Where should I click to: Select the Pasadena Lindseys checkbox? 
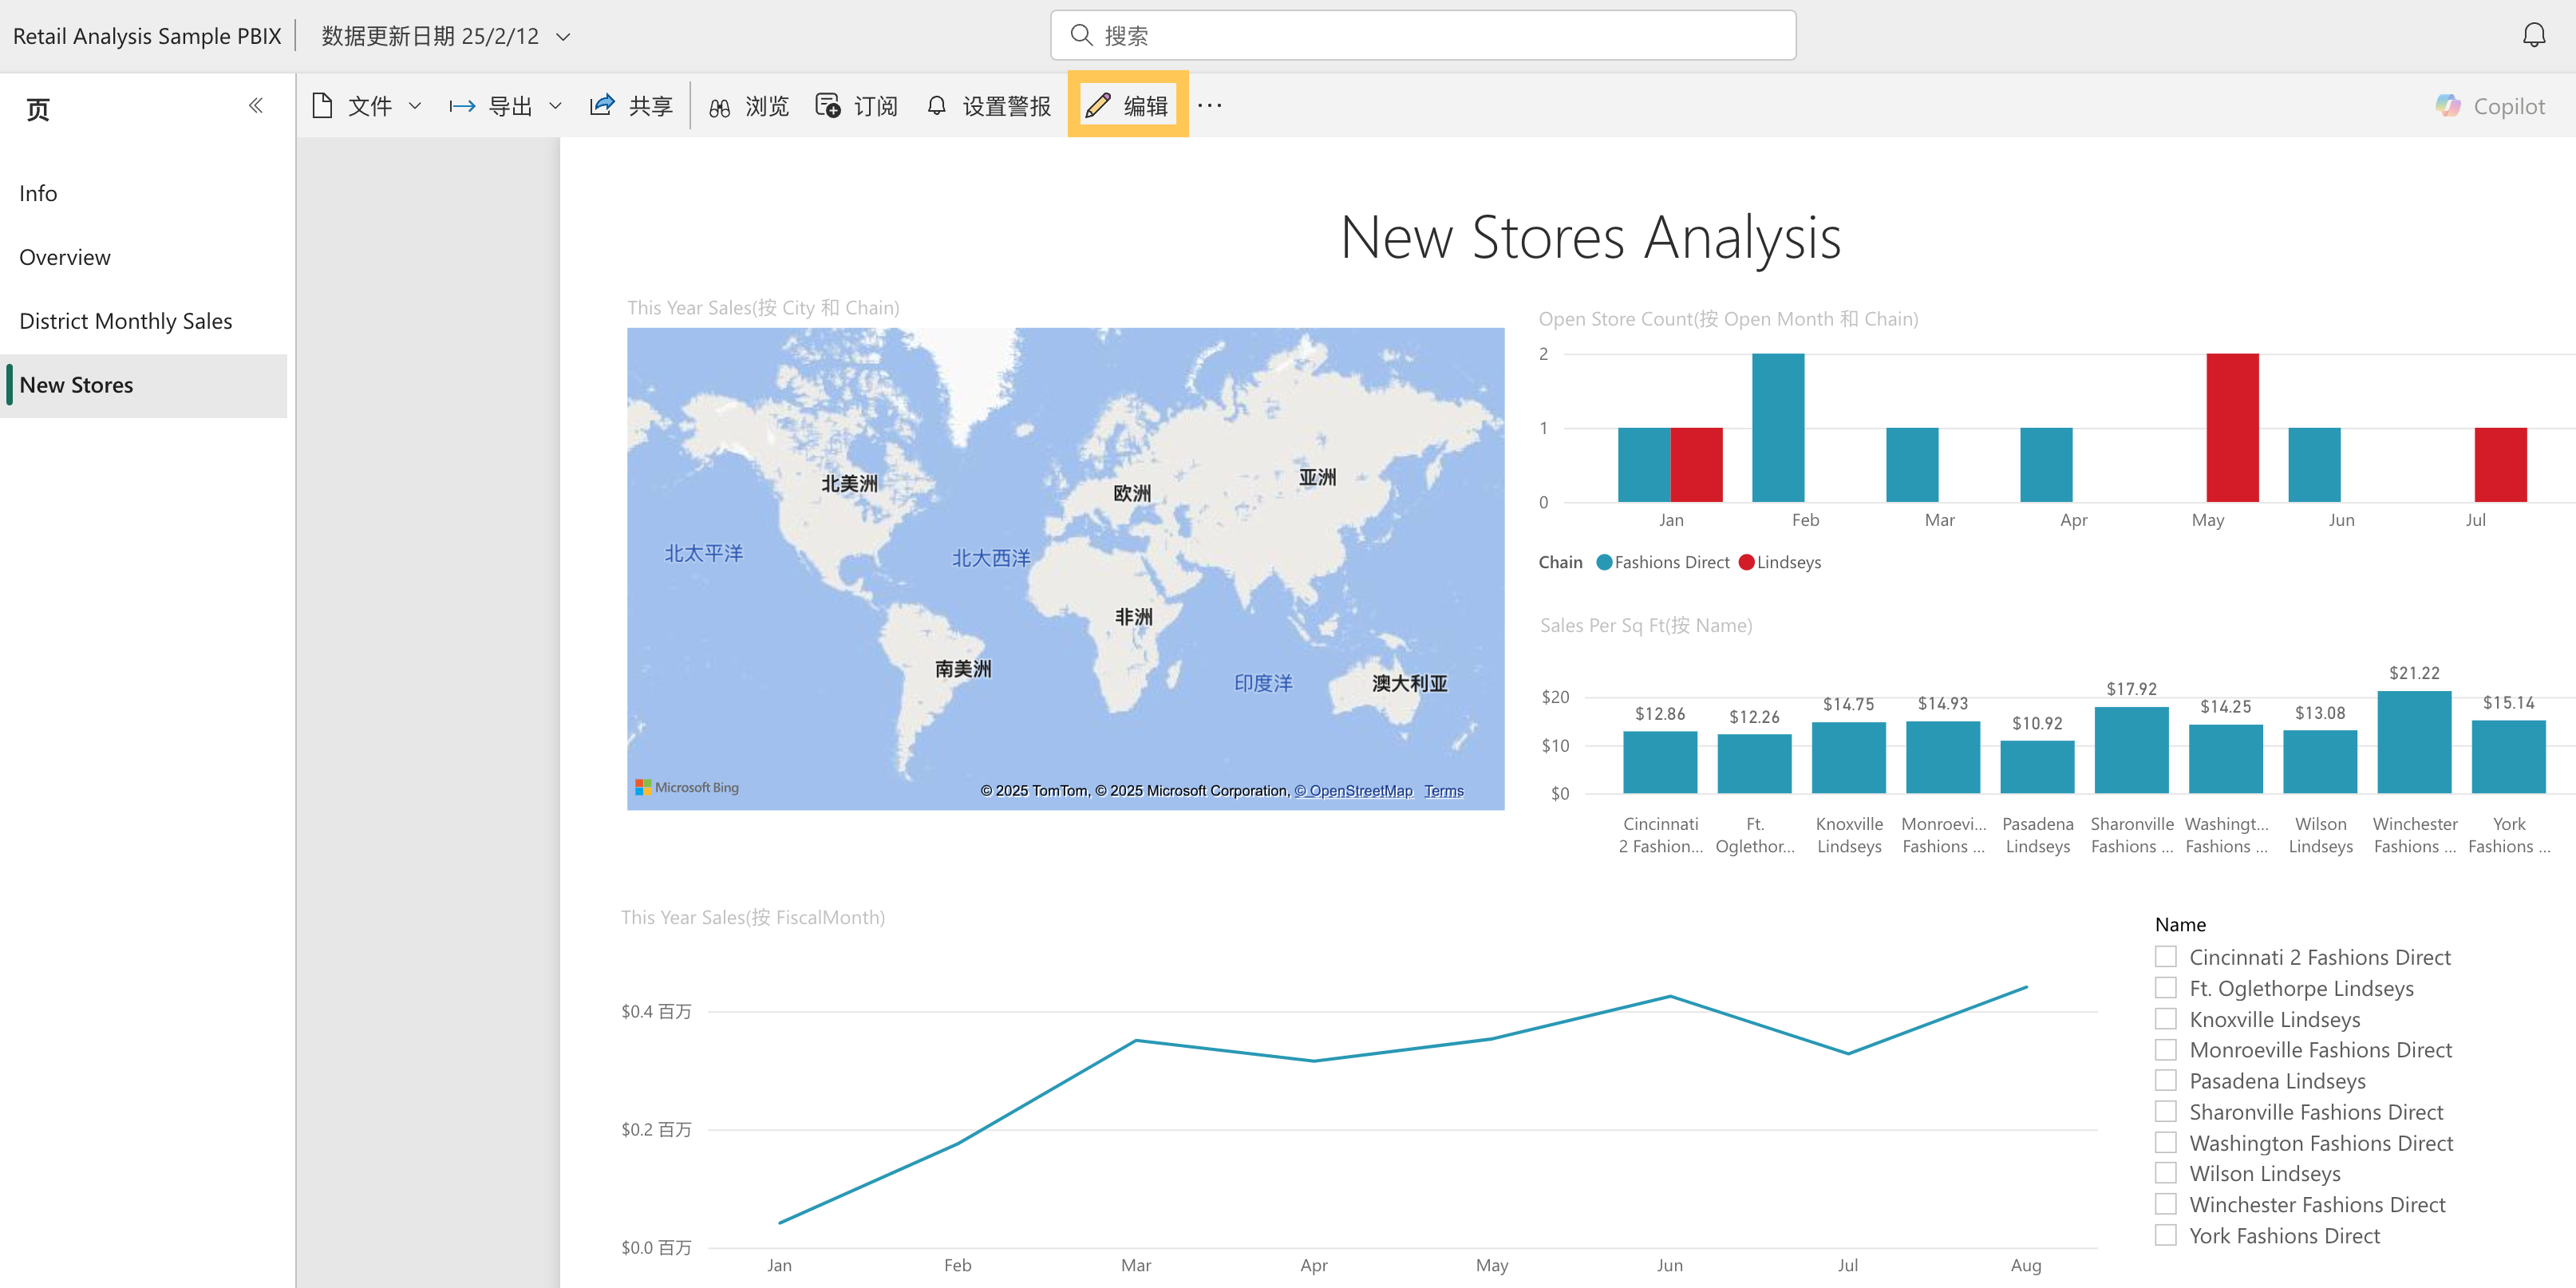pos(2166,1080)
